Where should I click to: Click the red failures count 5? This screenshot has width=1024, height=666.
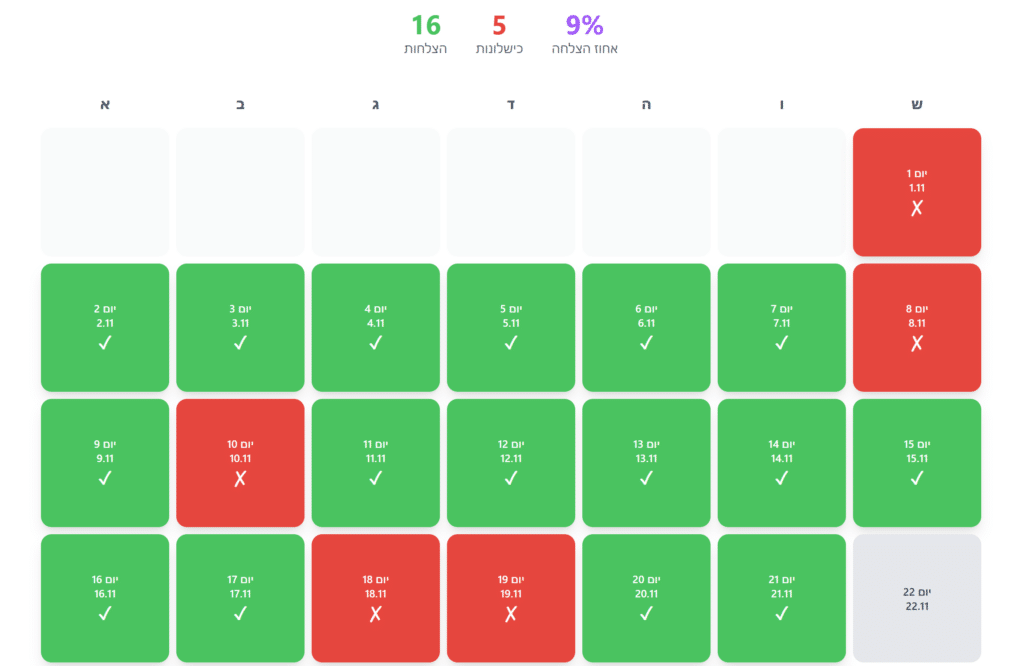point(499,25)
